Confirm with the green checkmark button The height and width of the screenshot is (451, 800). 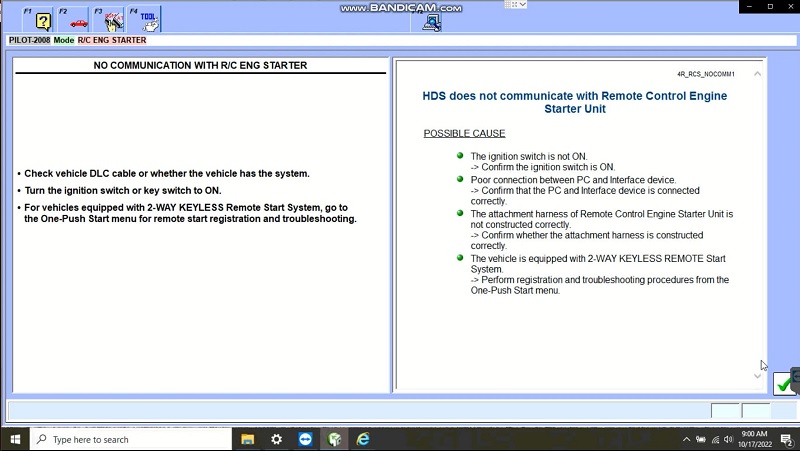click(785, 384)
